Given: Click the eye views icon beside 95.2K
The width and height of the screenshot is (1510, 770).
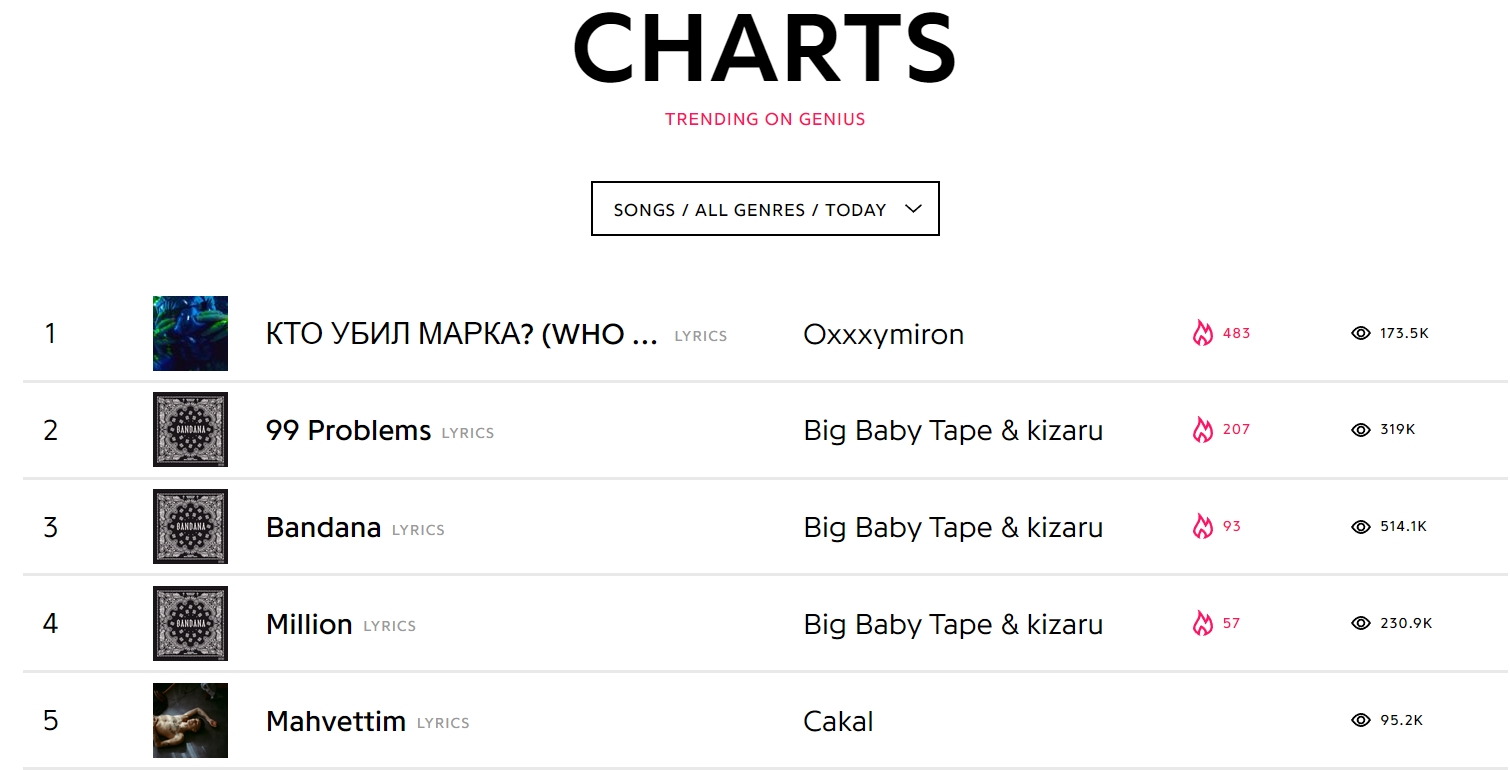Looking at the screenshot, I should 1360,720.
